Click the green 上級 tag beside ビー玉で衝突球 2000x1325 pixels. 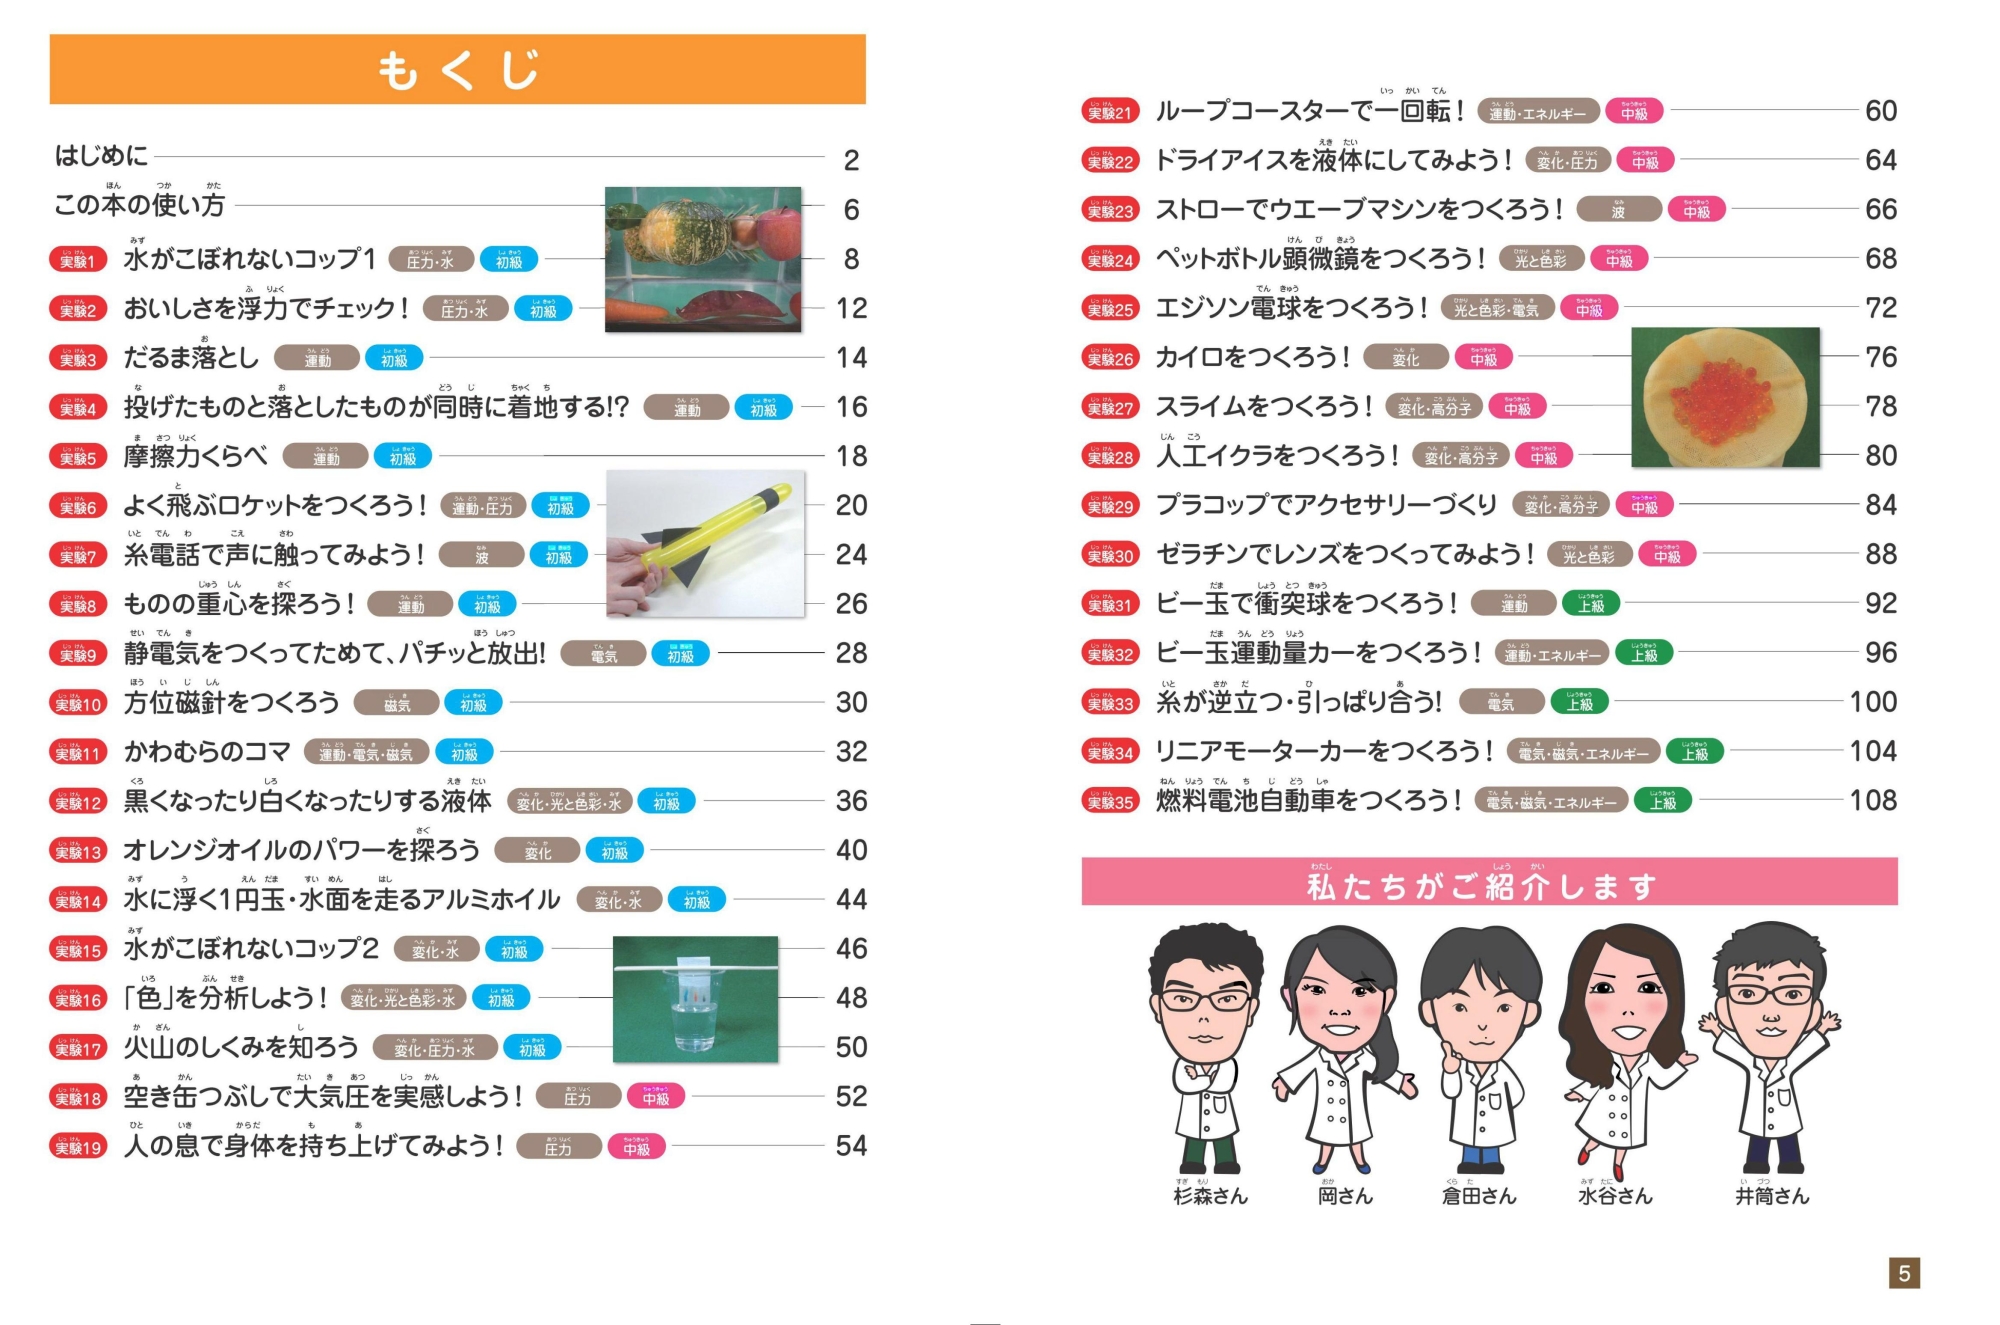[1591, 604]
